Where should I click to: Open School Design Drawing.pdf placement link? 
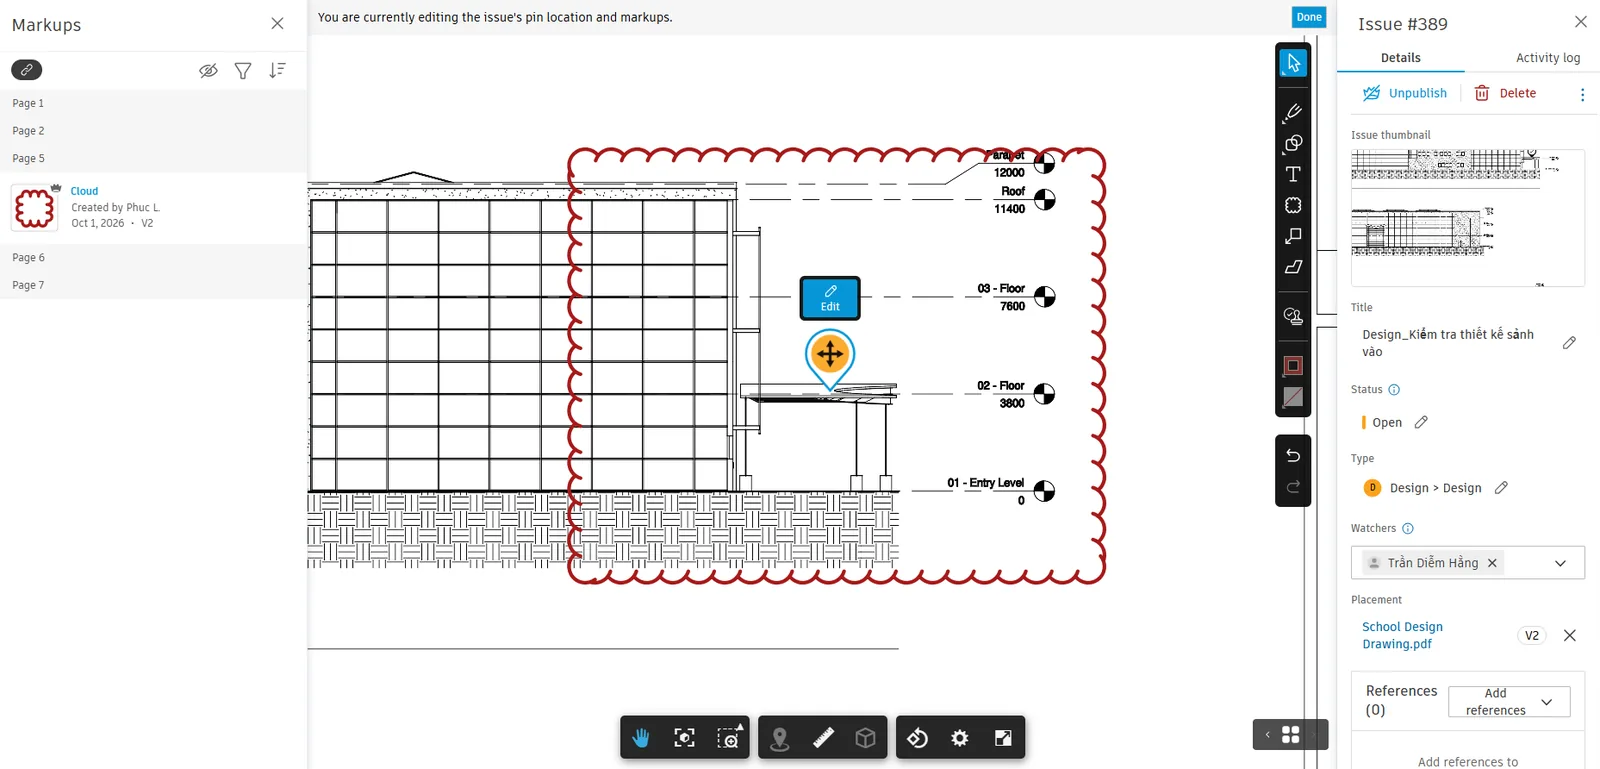pyautogui.click(x=1402, y=635)
